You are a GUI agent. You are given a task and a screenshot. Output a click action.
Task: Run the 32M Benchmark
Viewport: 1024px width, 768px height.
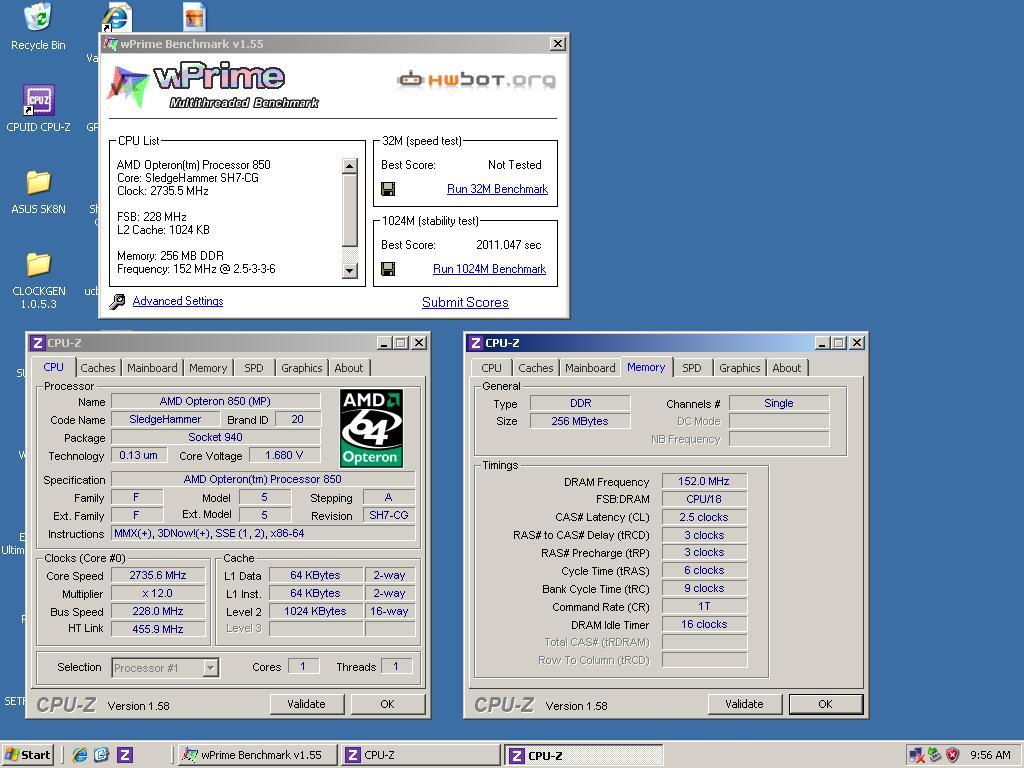click(x=497, y=189)
